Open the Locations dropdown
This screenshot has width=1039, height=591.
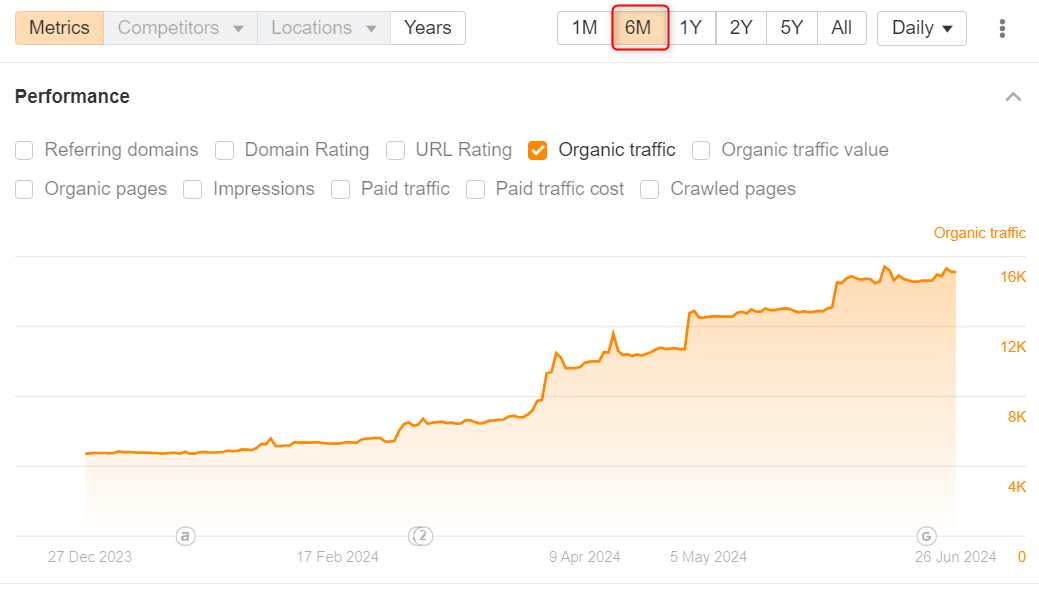point(324,28)
